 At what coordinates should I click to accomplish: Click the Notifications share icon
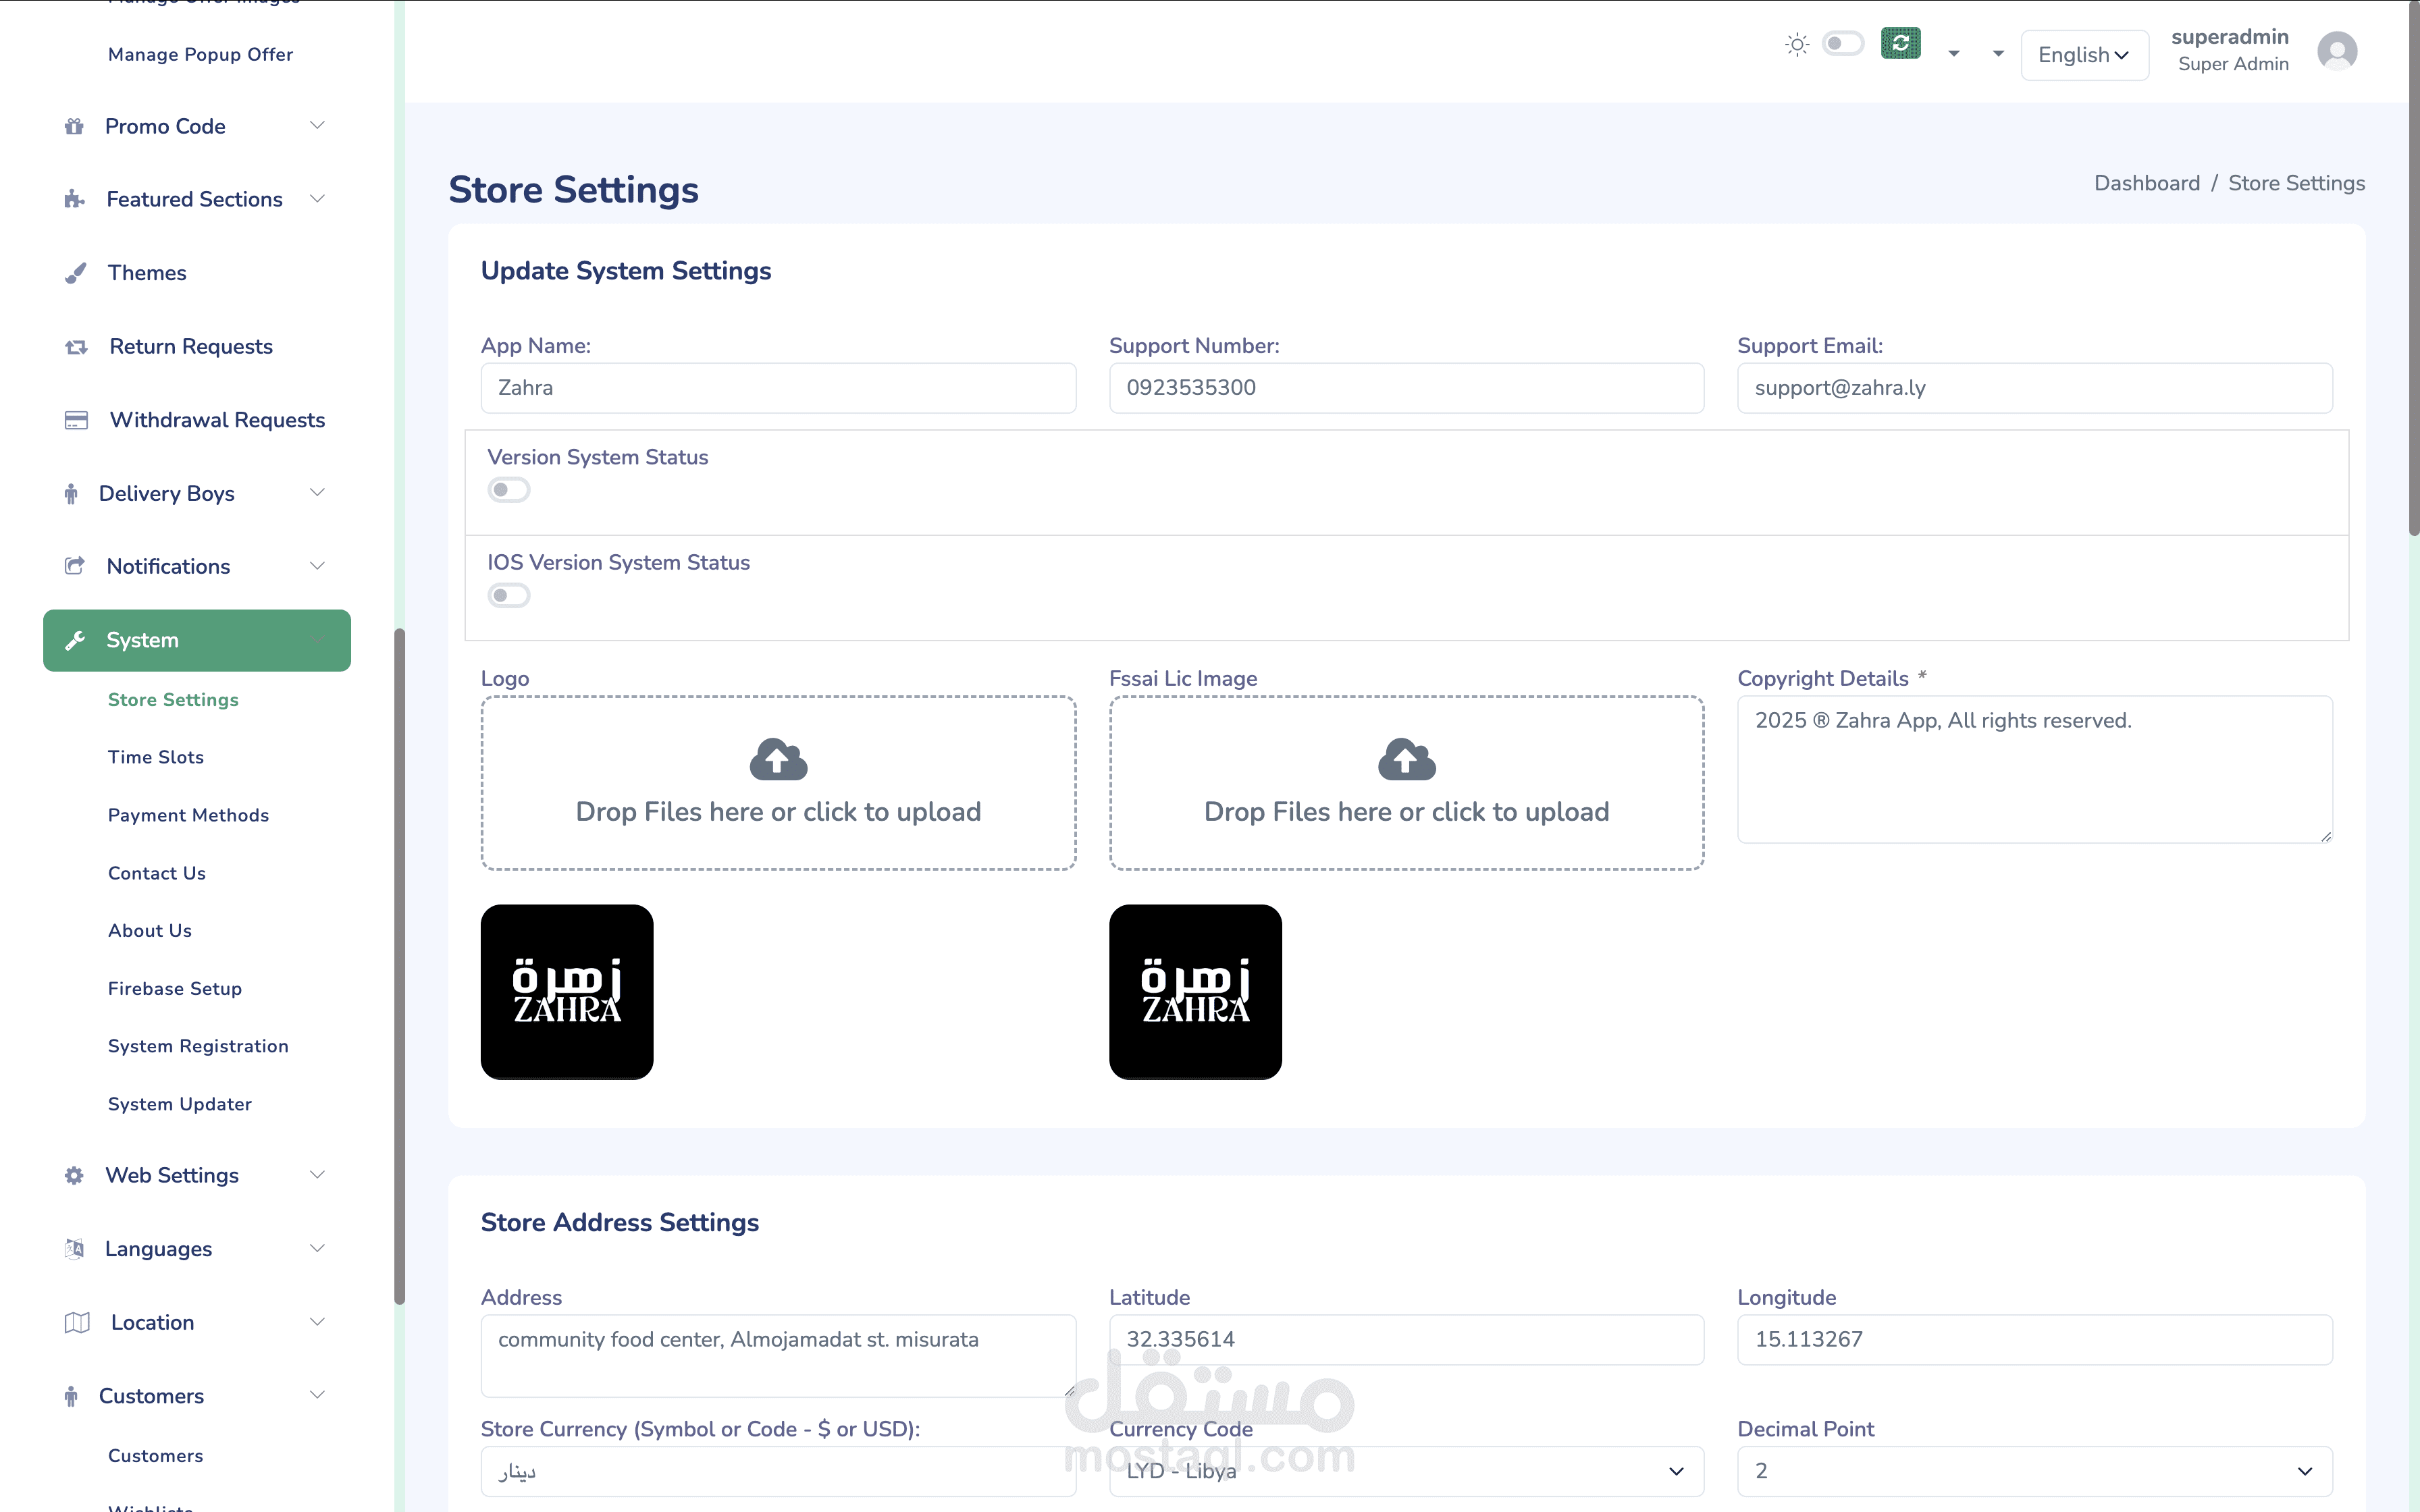point(75,566)
